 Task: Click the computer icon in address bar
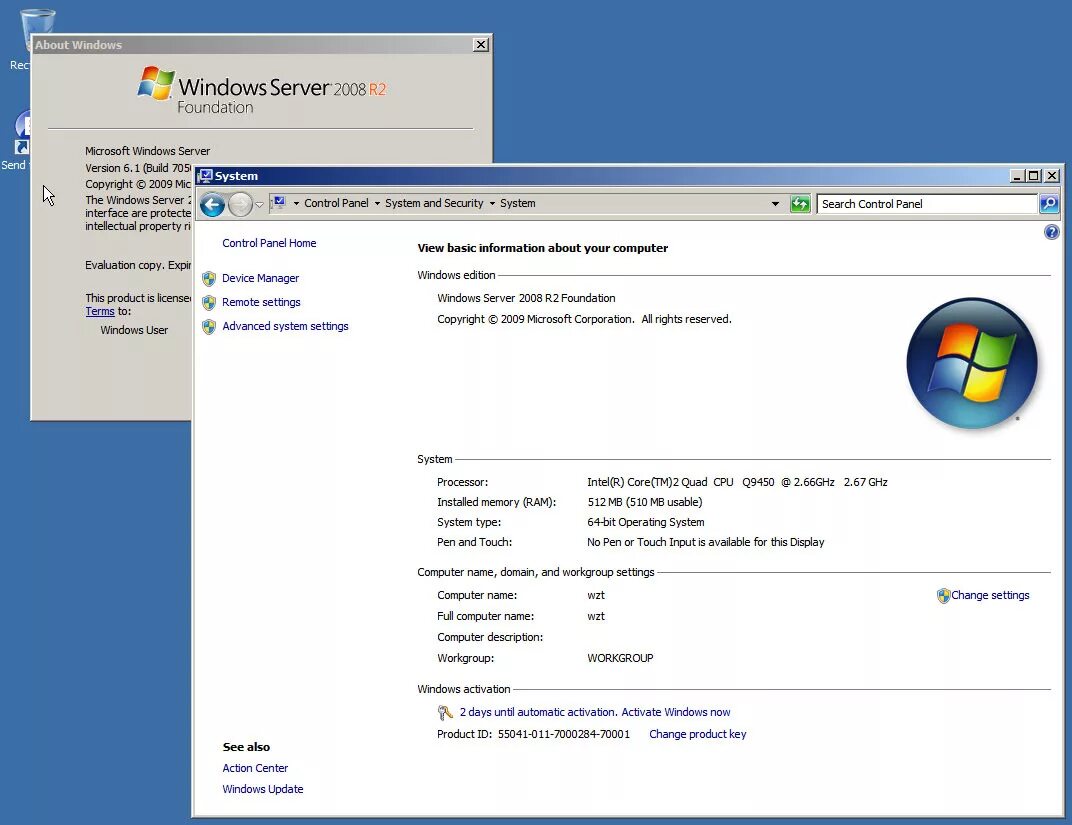[x=278, y=202]
